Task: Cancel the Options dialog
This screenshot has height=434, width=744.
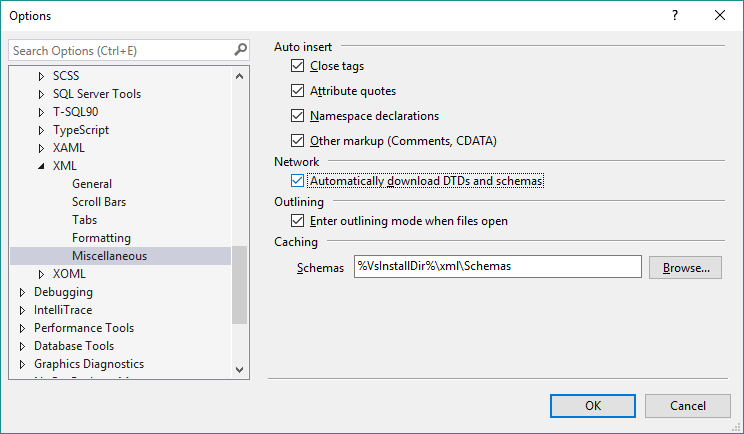Action: pyautogui.click(x=687, y=405)
